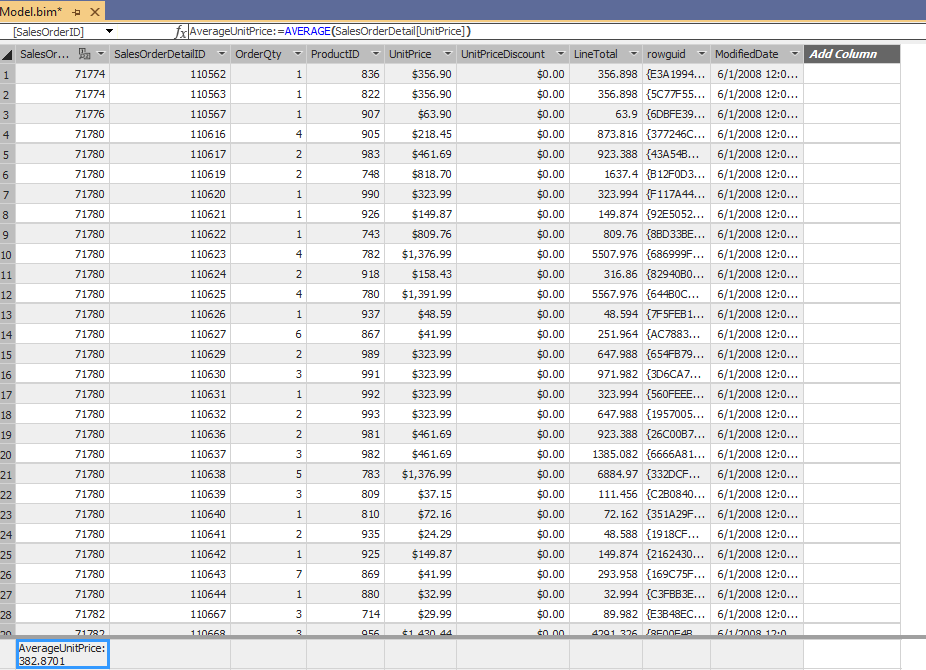Click UnitPrice cell $218.45
Screen dimensions: 926x670
click(420, 134)
